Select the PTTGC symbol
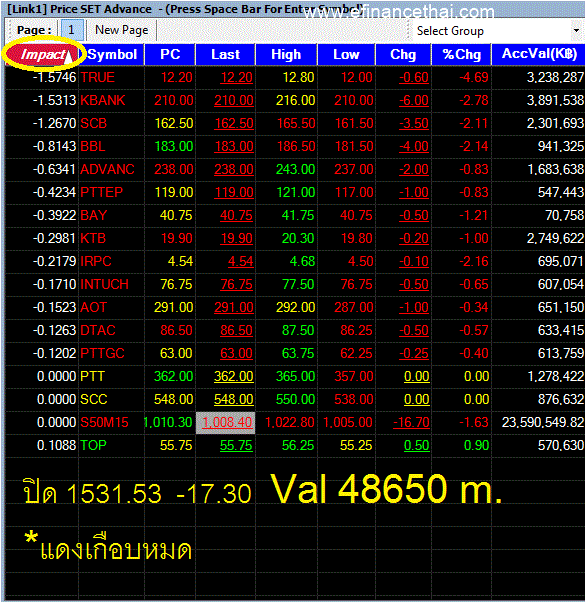The height and width of the screenshot is (602, 585). click(102, 354)
